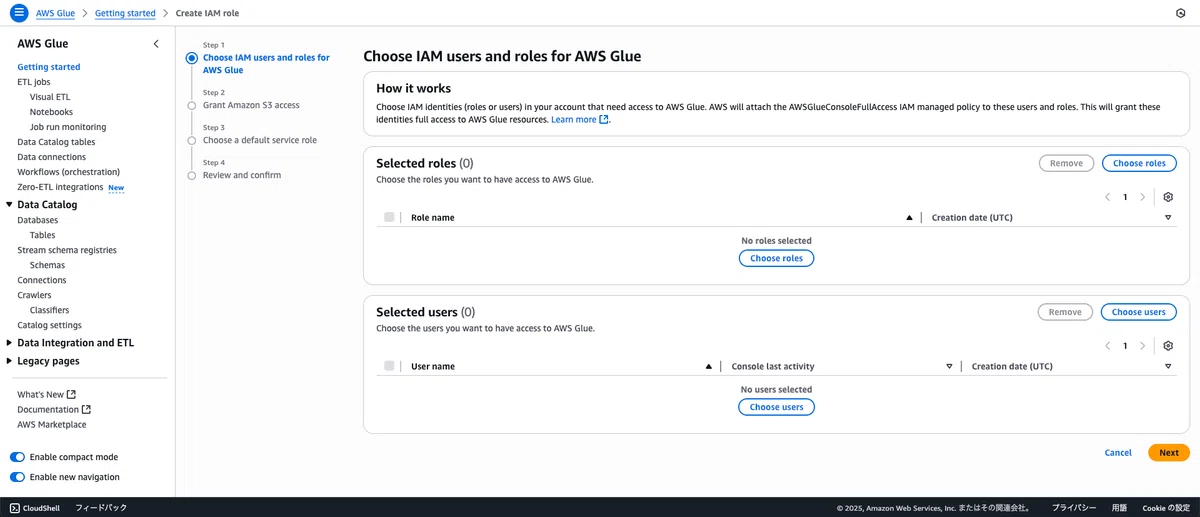The image size is (1200, 517).
Task: Open Getting started in sidebar
Action: [49, 67]
